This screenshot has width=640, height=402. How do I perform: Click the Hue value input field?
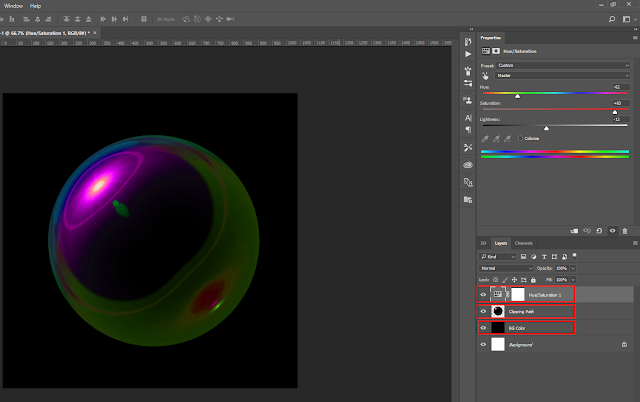tap(621, 87)
